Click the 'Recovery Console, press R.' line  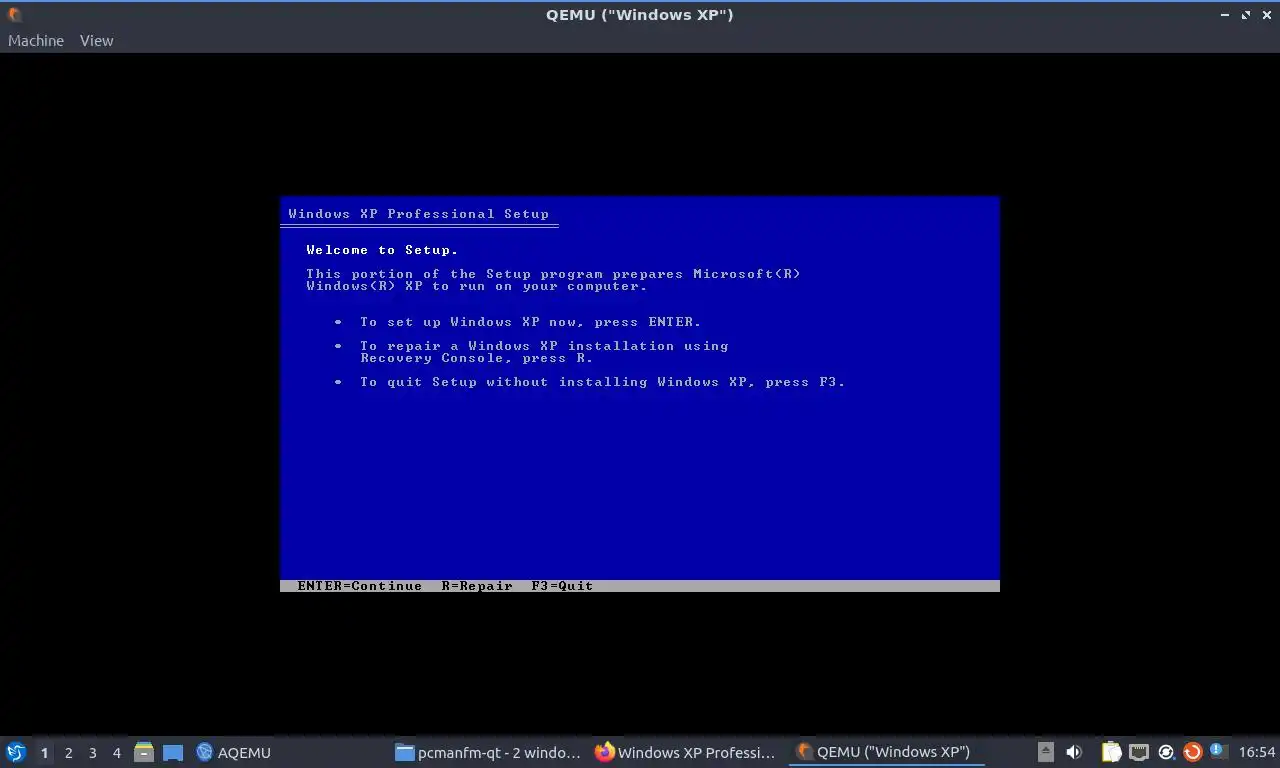pyautogui.click(x=477, y=358)
